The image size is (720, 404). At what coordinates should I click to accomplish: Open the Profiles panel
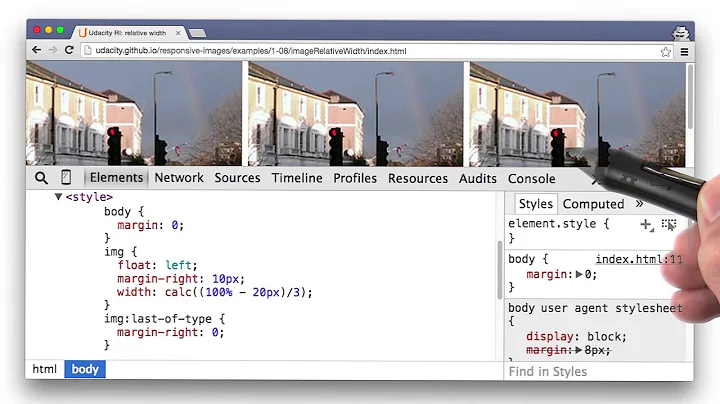355,178
